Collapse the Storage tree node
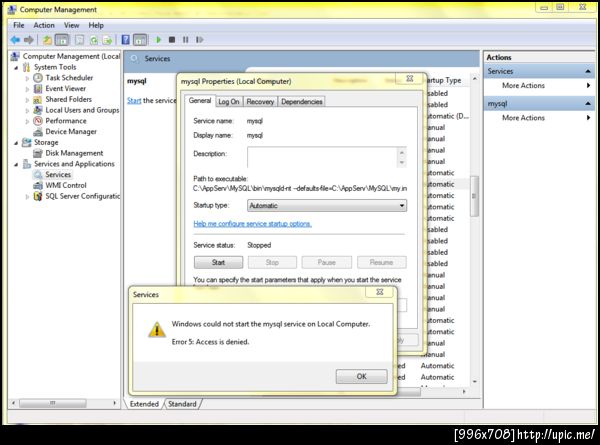Viewport: 600px width, 445px height. 16,143
